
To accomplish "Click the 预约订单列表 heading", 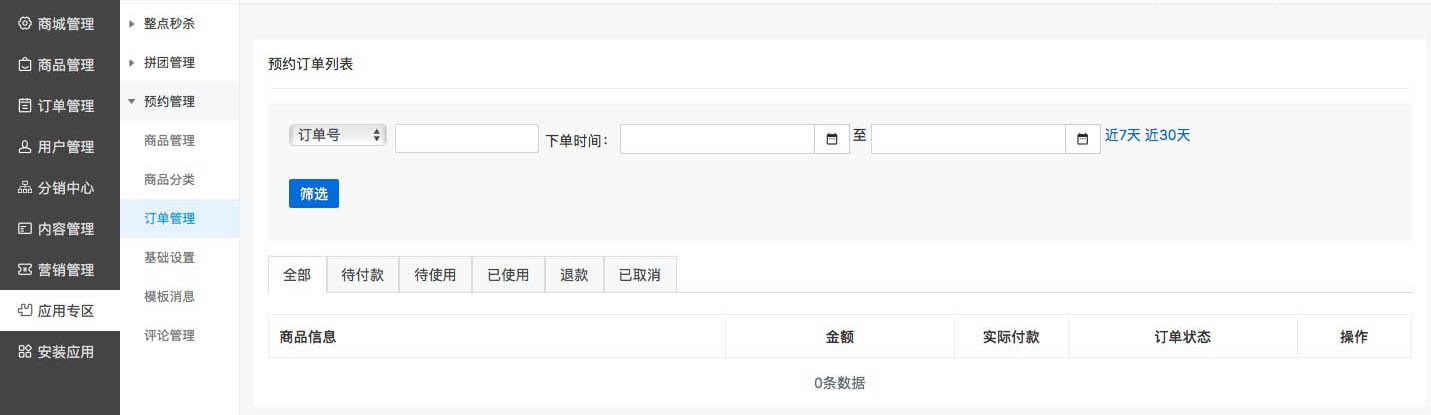I will 311,64.
